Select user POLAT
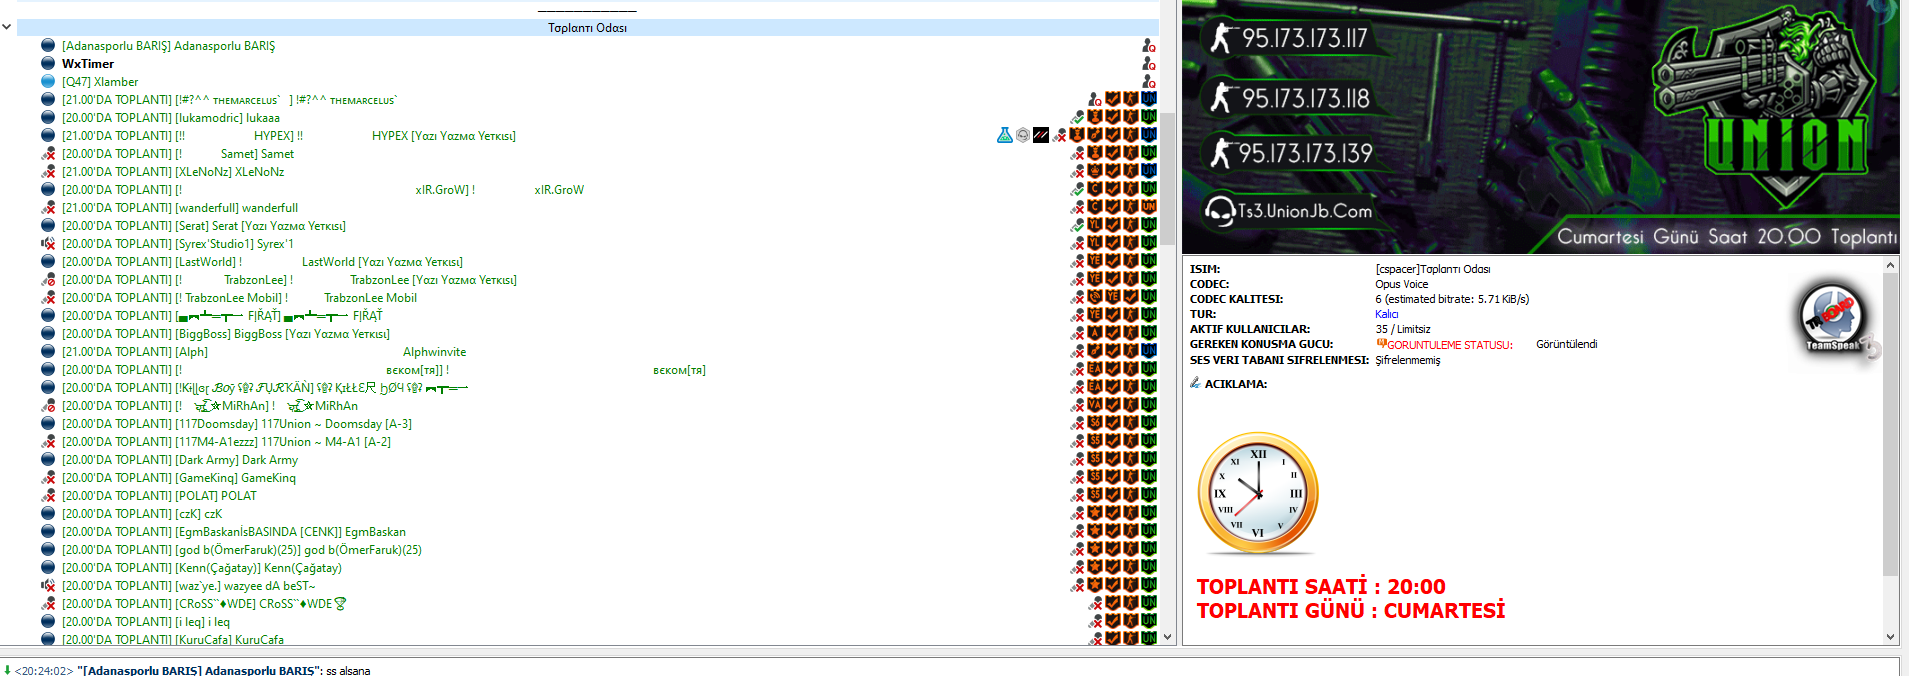This screenshot has width=1909, height=676. coord(159,496)
